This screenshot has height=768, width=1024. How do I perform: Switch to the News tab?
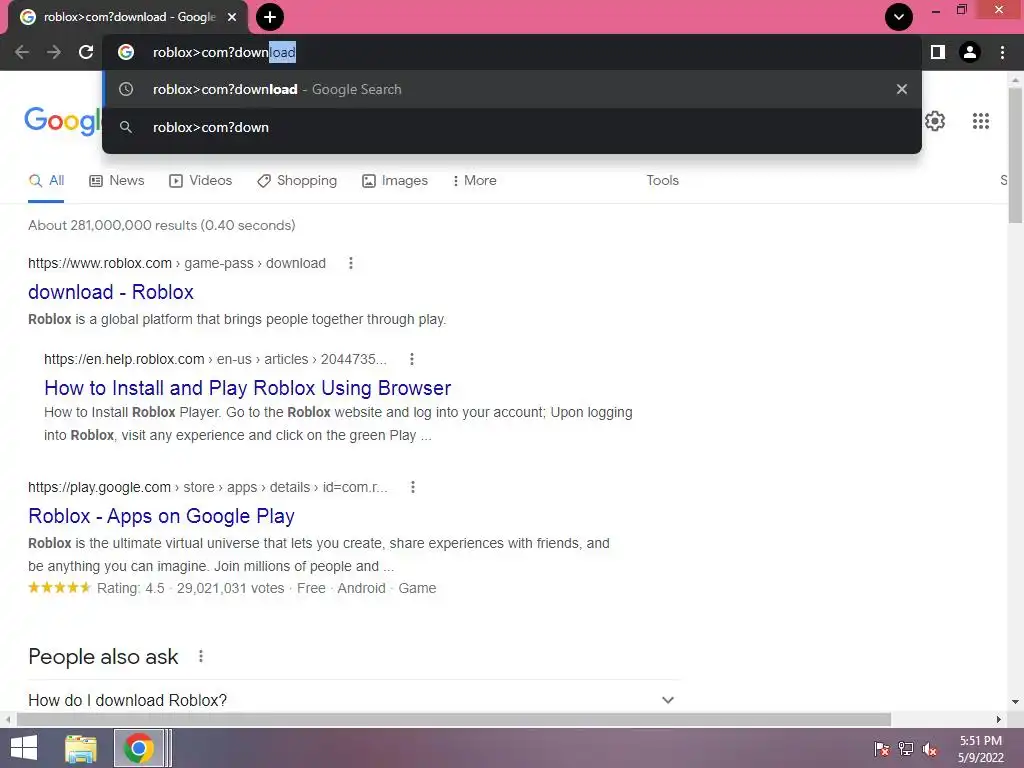point(117,181)
